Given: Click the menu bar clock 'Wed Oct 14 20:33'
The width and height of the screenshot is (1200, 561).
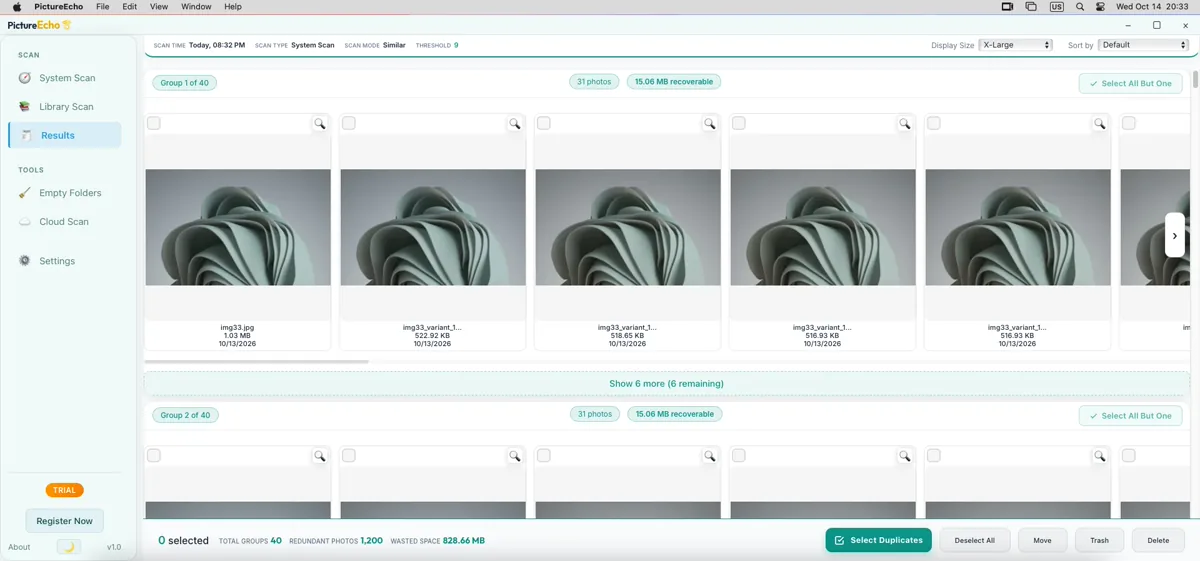Looking at the screenshot, I should pos(1152,7).
